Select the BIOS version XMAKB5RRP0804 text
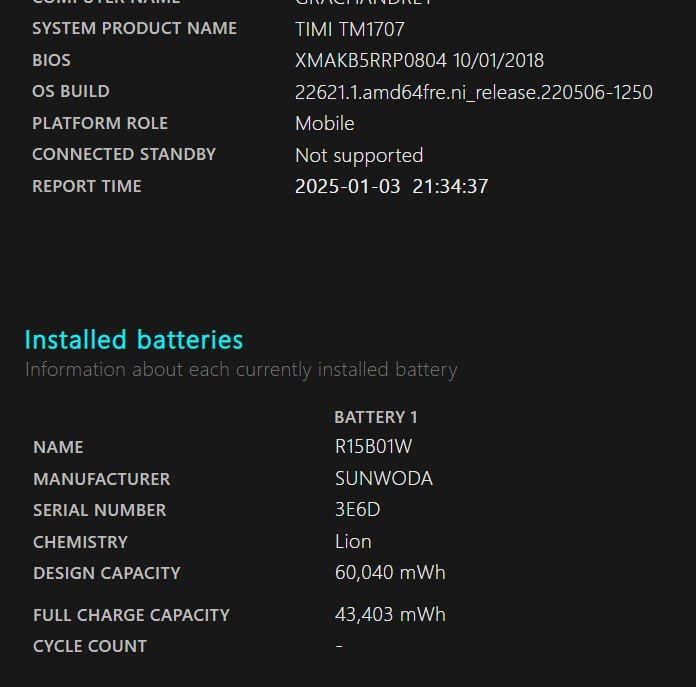 pyautogui.click(x=371, y=61)
